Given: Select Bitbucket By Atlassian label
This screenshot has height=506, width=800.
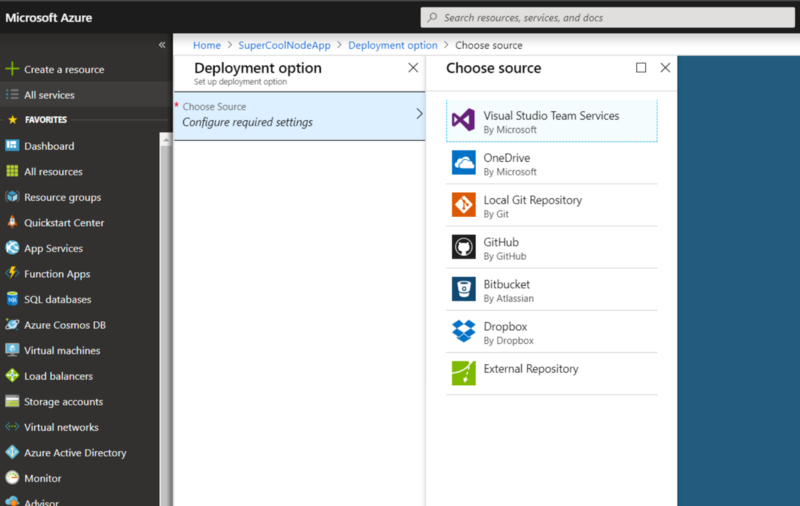Looking at the screenshot, I should tap(509, 291).
